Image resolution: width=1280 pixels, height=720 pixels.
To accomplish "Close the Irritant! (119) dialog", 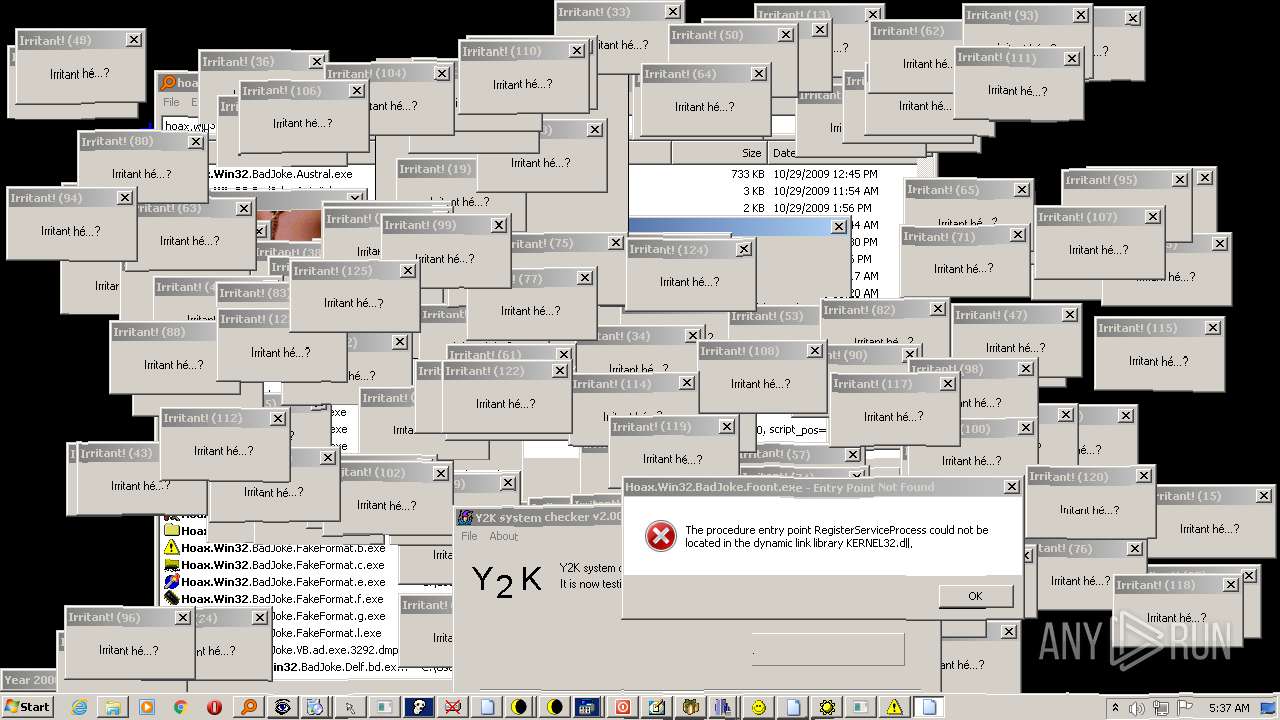I will (x=726, y=427).
